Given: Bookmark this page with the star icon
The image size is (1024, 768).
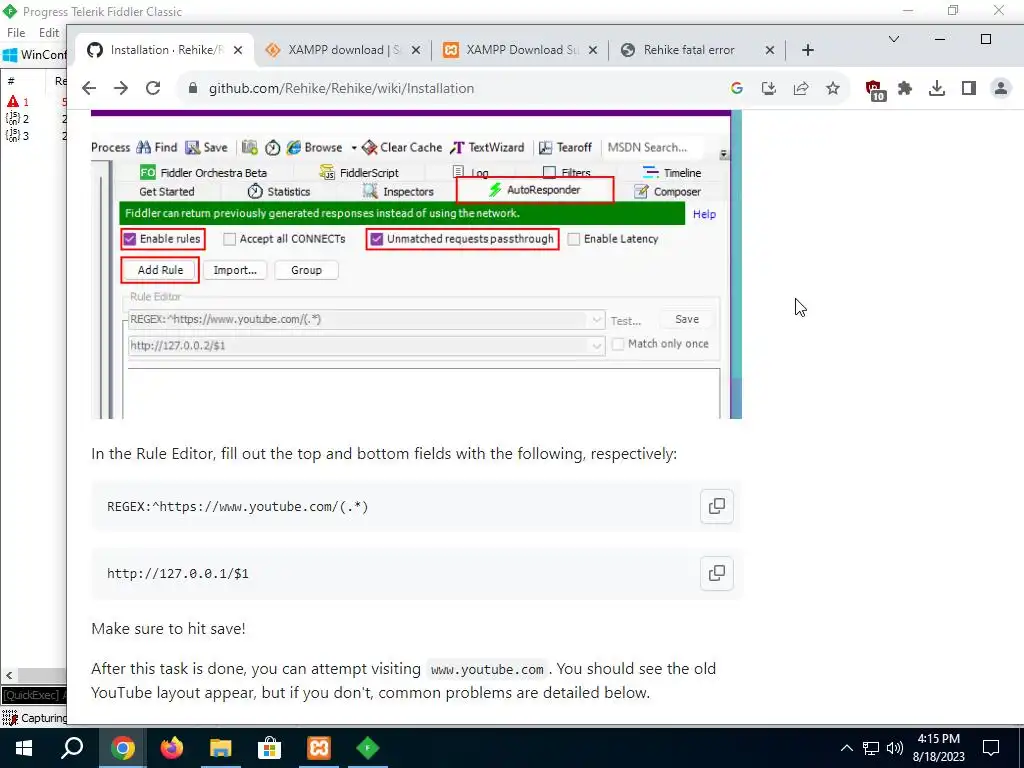Looking at the screenshot, I should [x=833, y=88].
